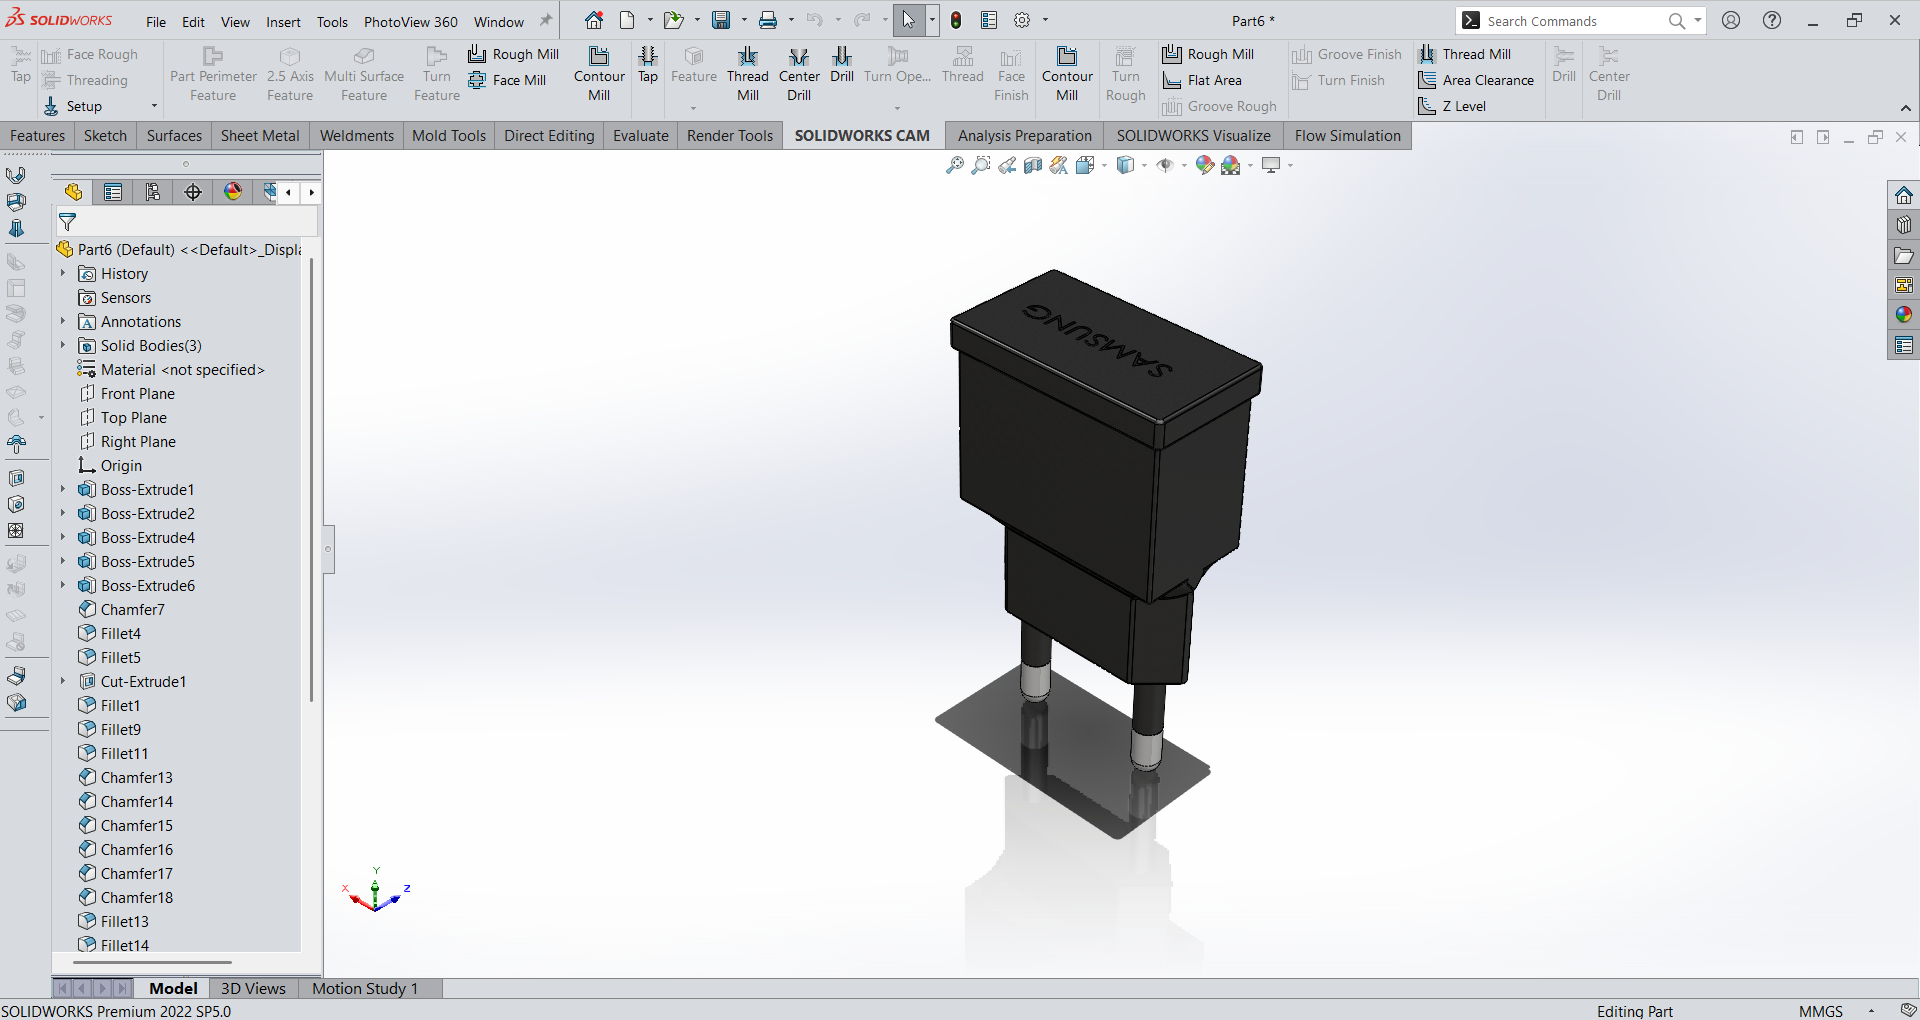Open the ConfigurationManager tab
Screen dimensions: 1920x1020
coord(153,192)
